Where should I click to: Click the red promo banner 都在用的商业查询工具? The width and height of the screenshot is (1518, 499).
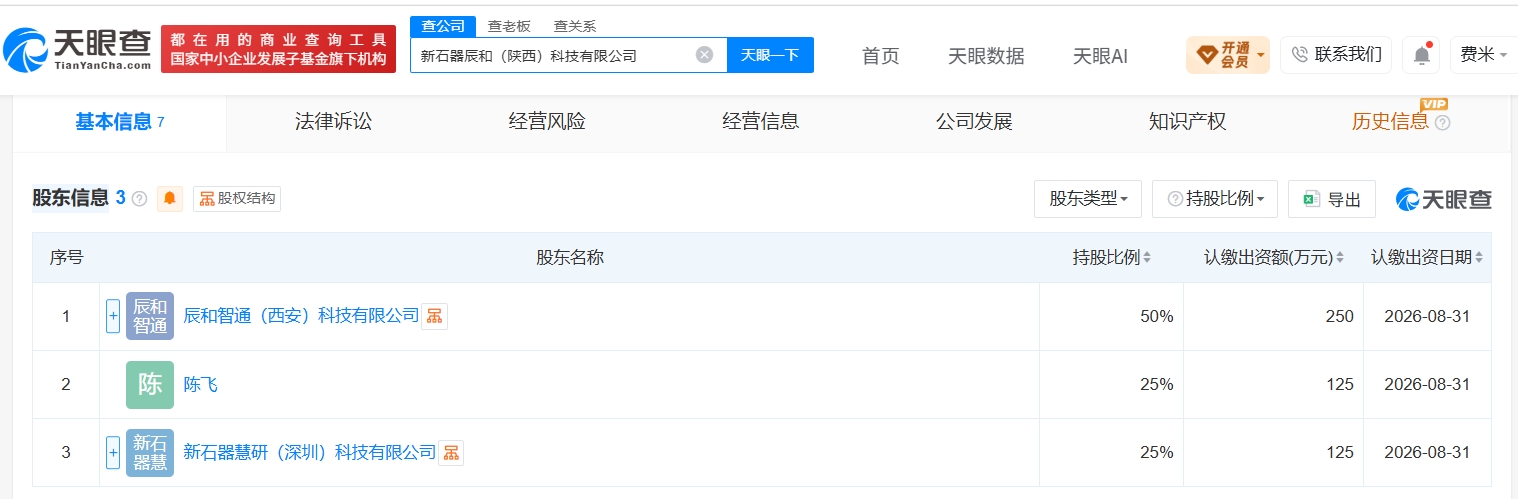pos(278,49)
